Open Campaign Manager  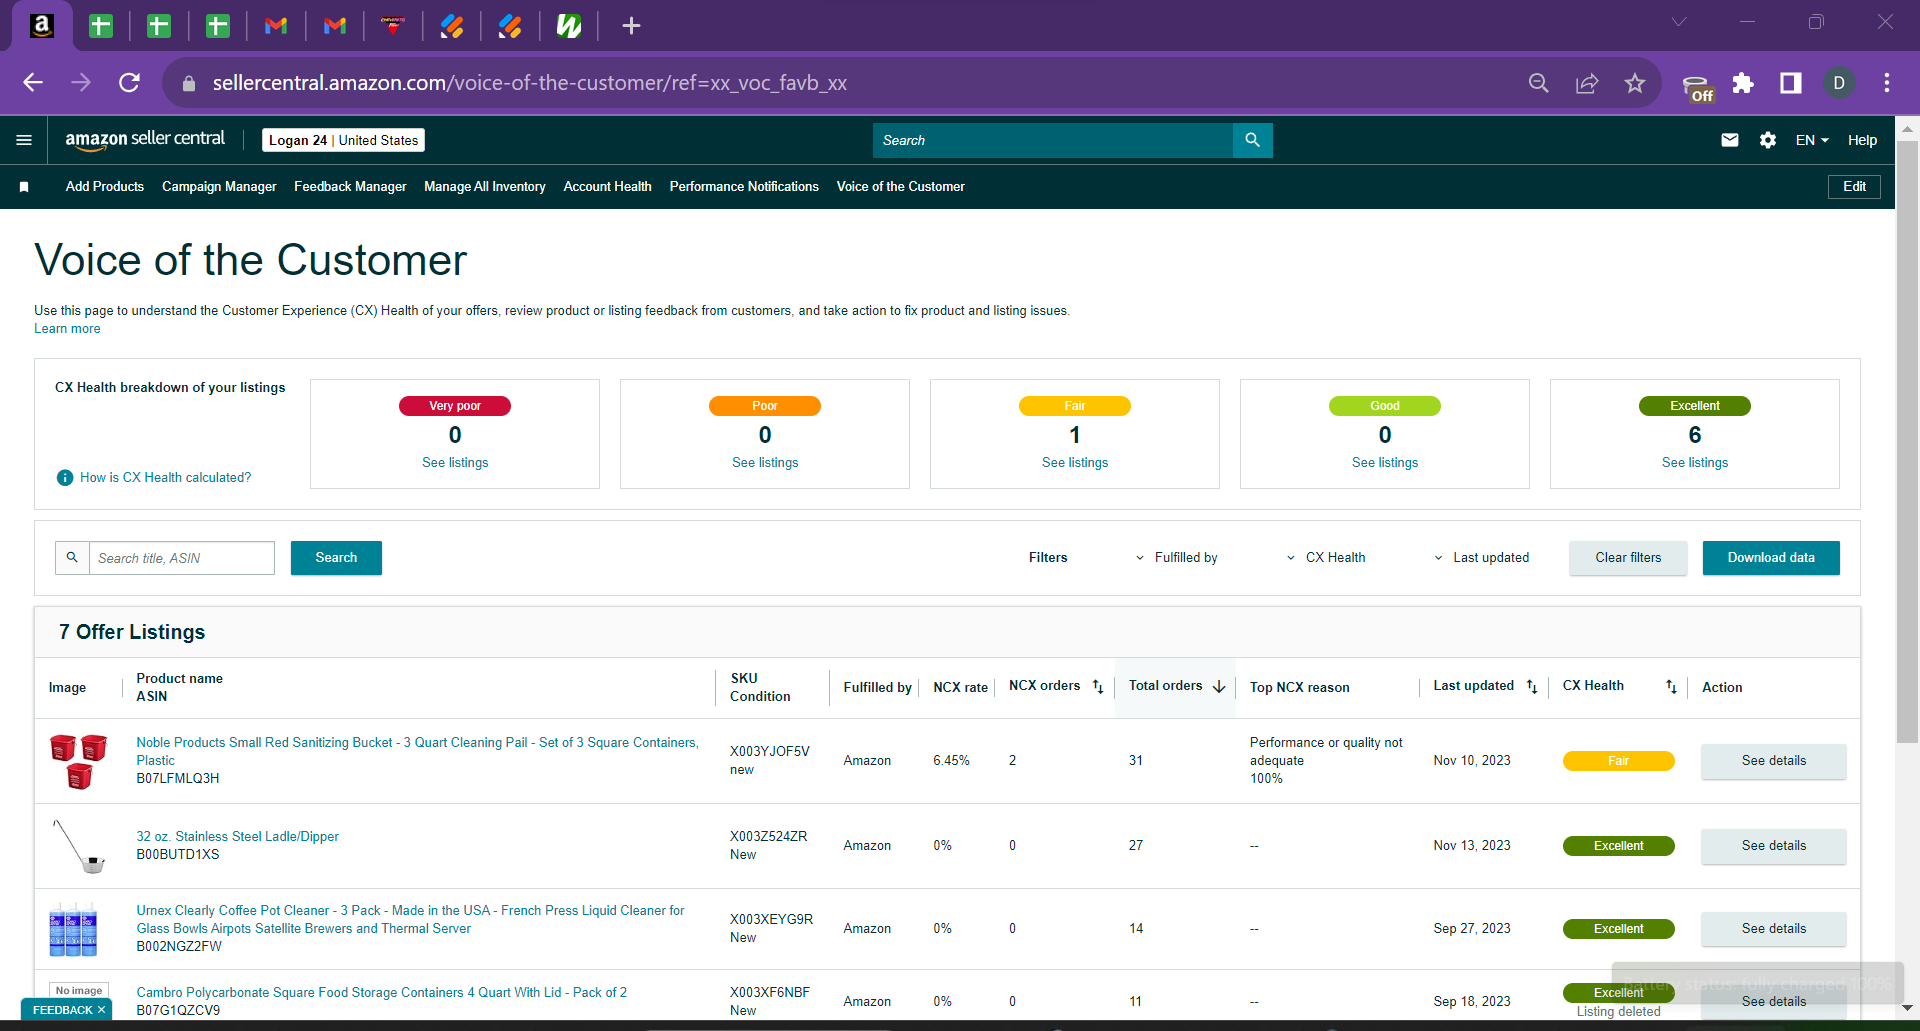(219, 187)
